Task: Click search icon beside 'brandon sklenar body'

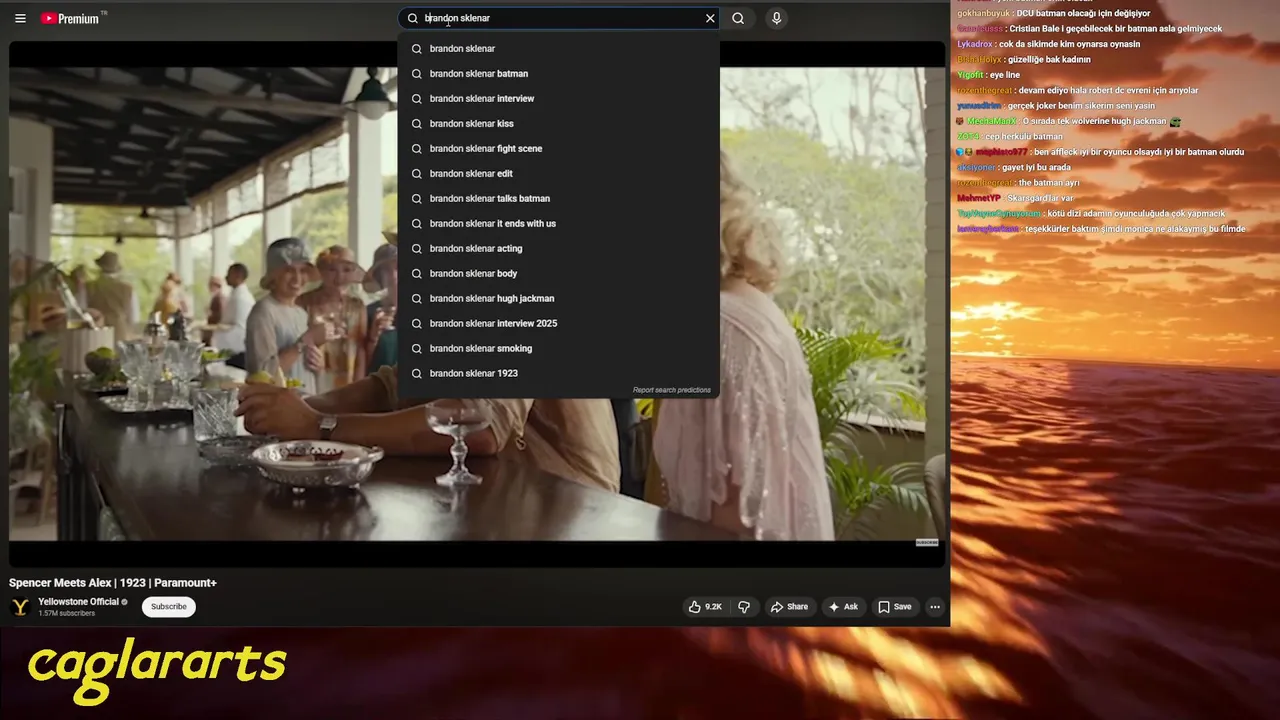Action: [x=417, y=273]
